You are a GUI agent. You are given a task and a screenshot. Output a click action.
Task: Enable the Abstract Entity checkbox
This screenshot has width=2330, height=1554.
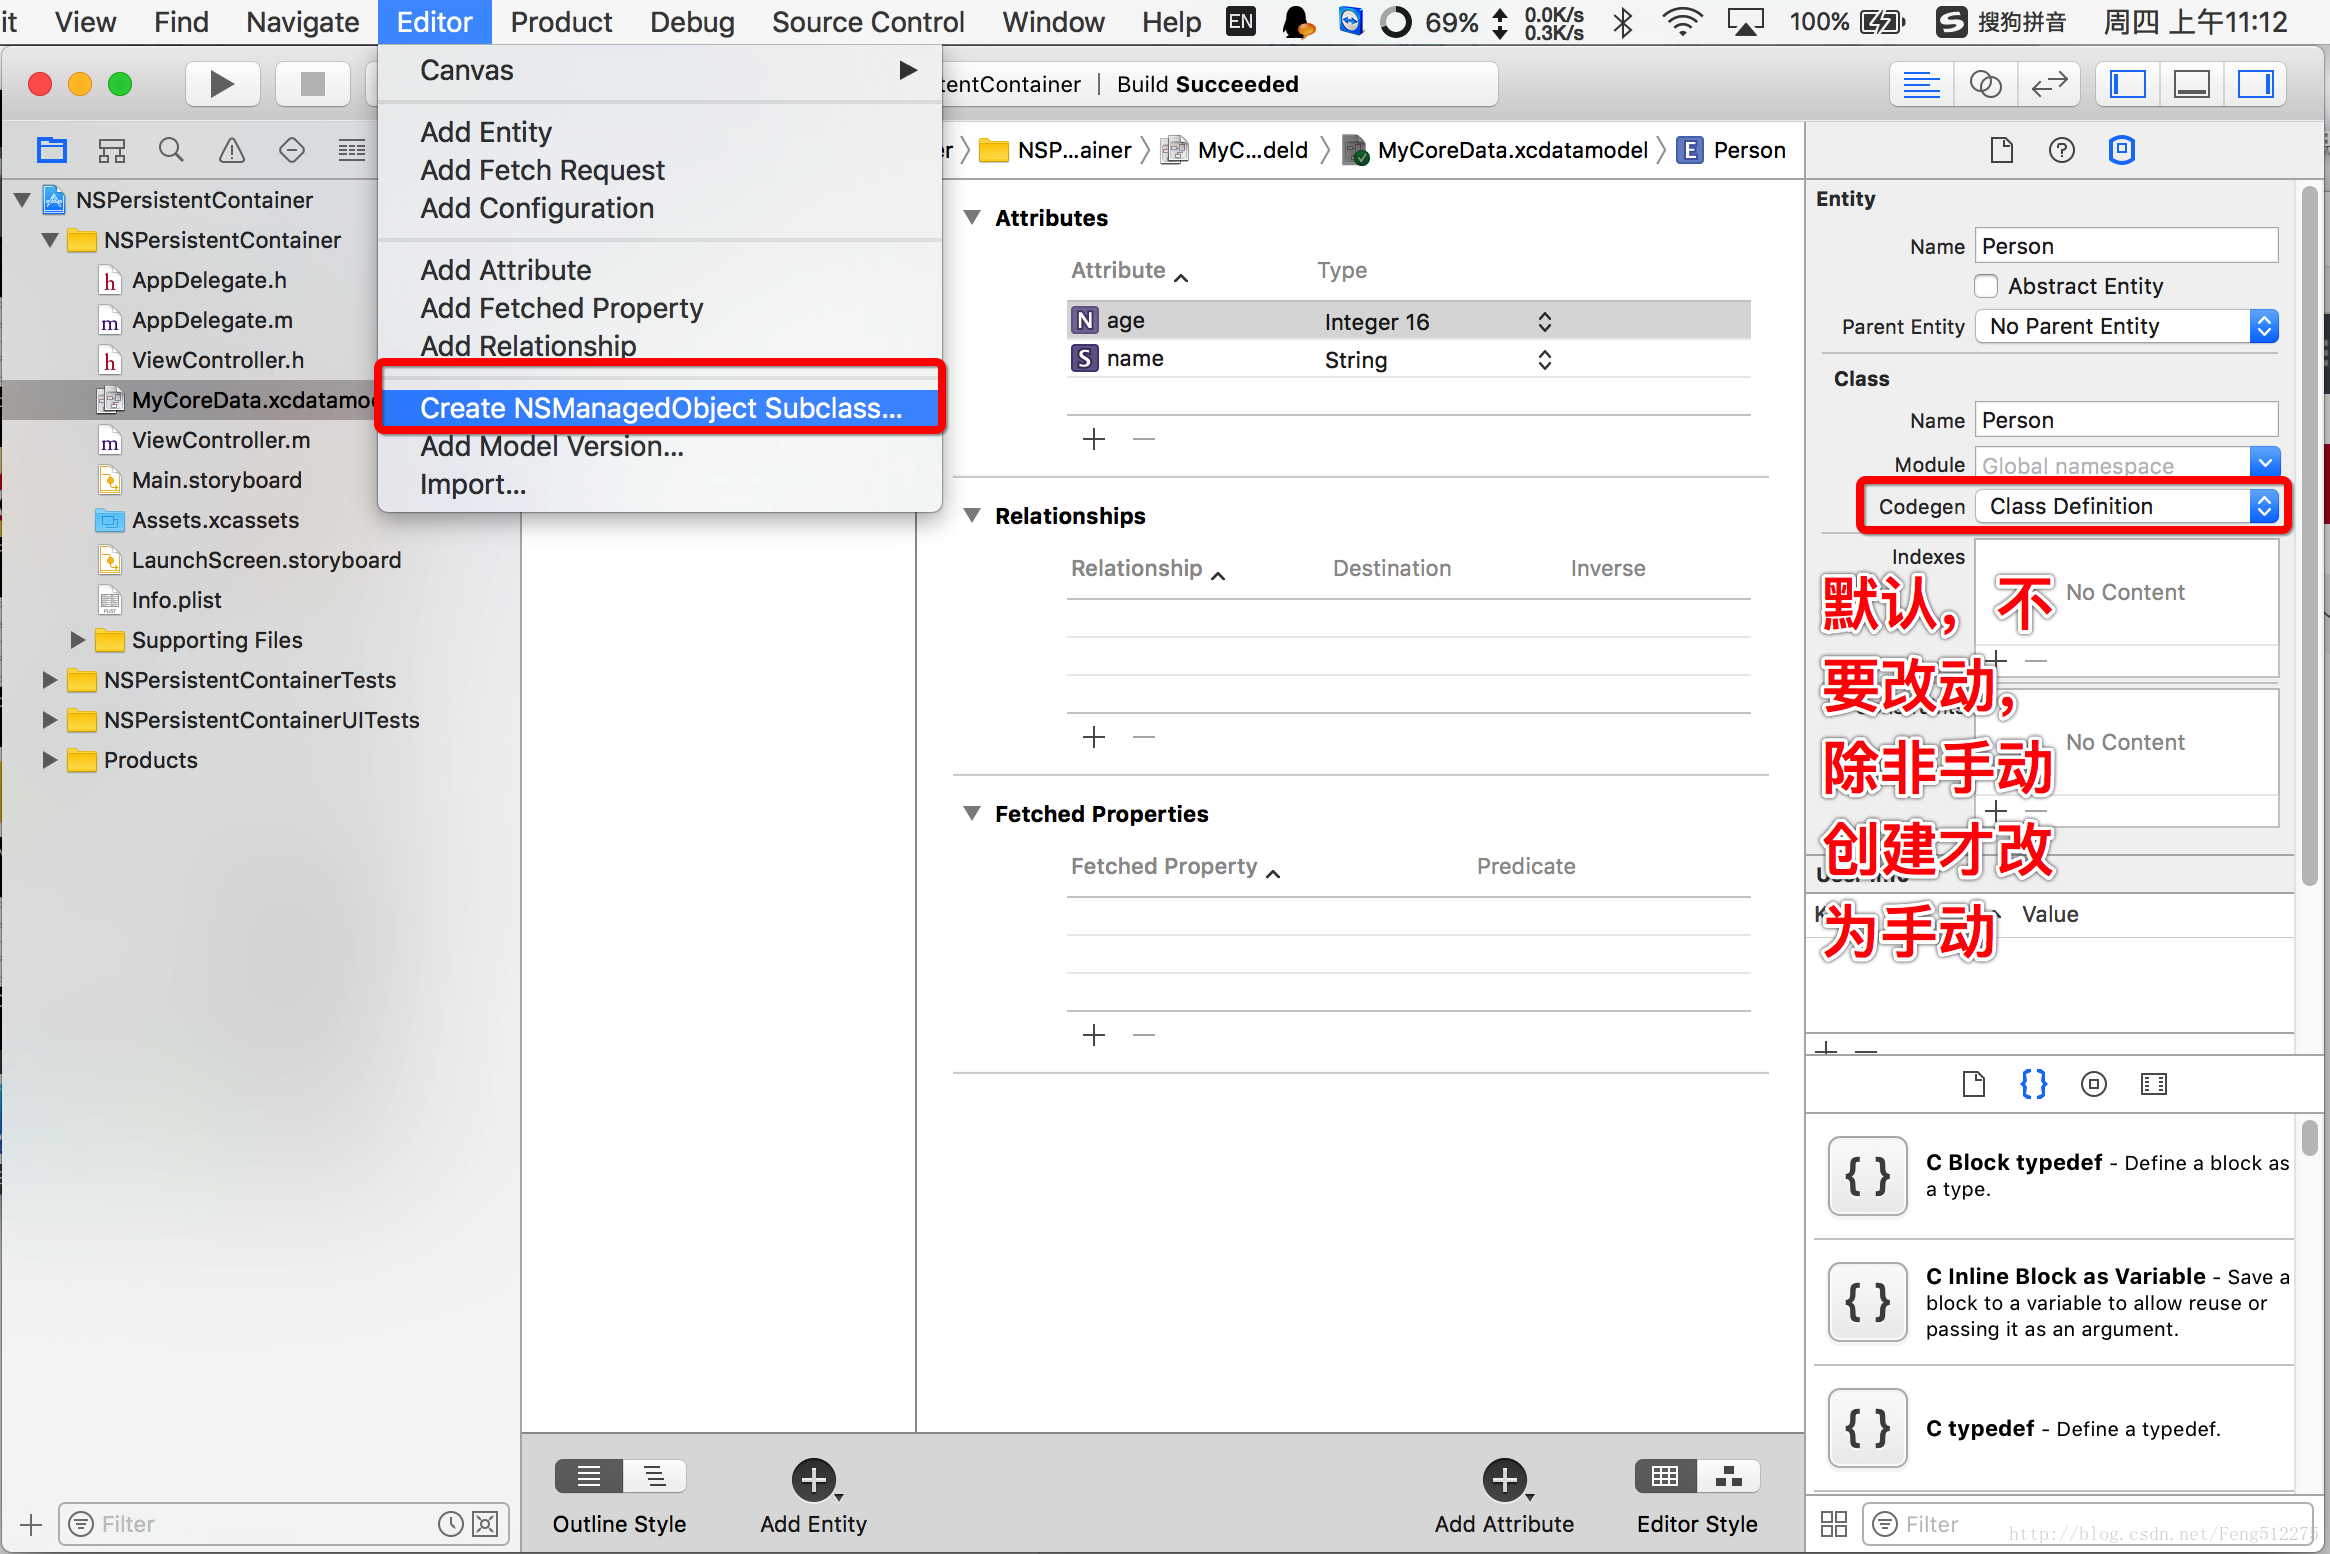[x=1987, y=287]
